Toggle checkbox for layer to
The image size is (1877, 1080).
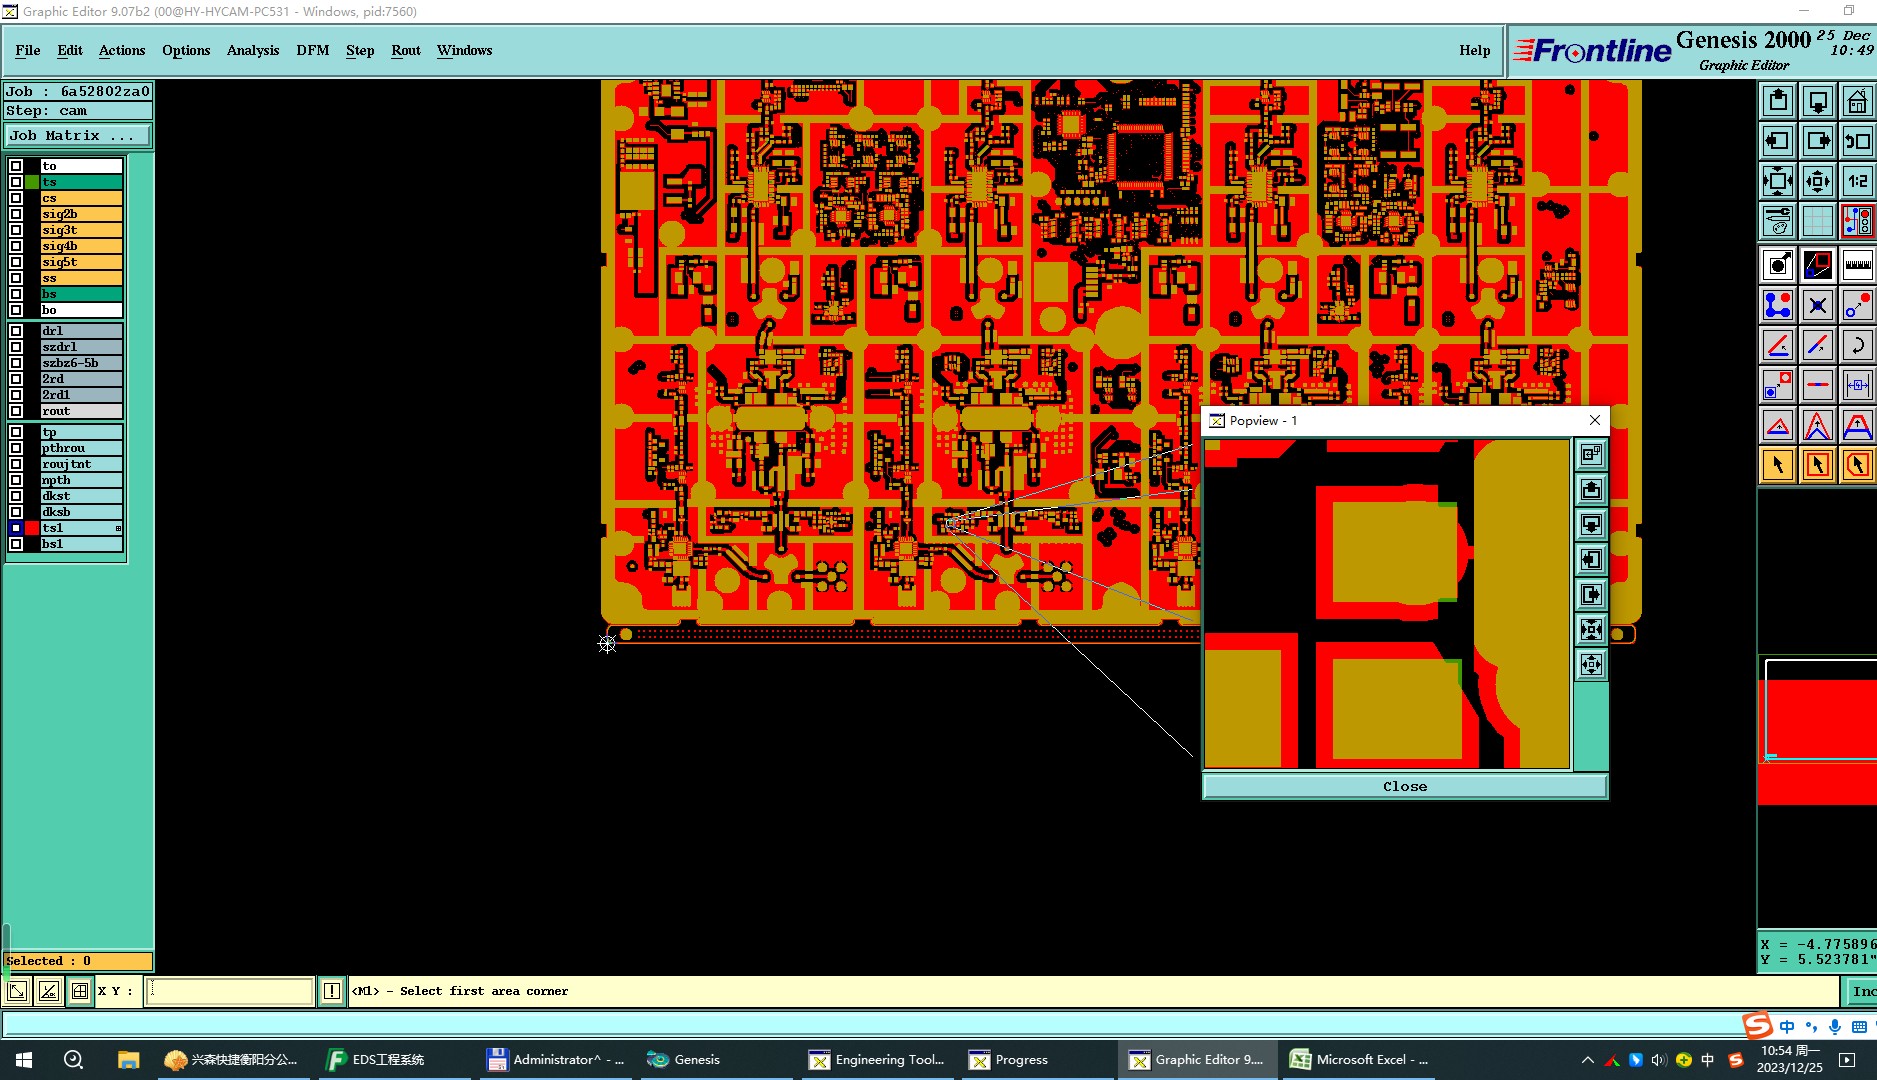click(16, 166)
